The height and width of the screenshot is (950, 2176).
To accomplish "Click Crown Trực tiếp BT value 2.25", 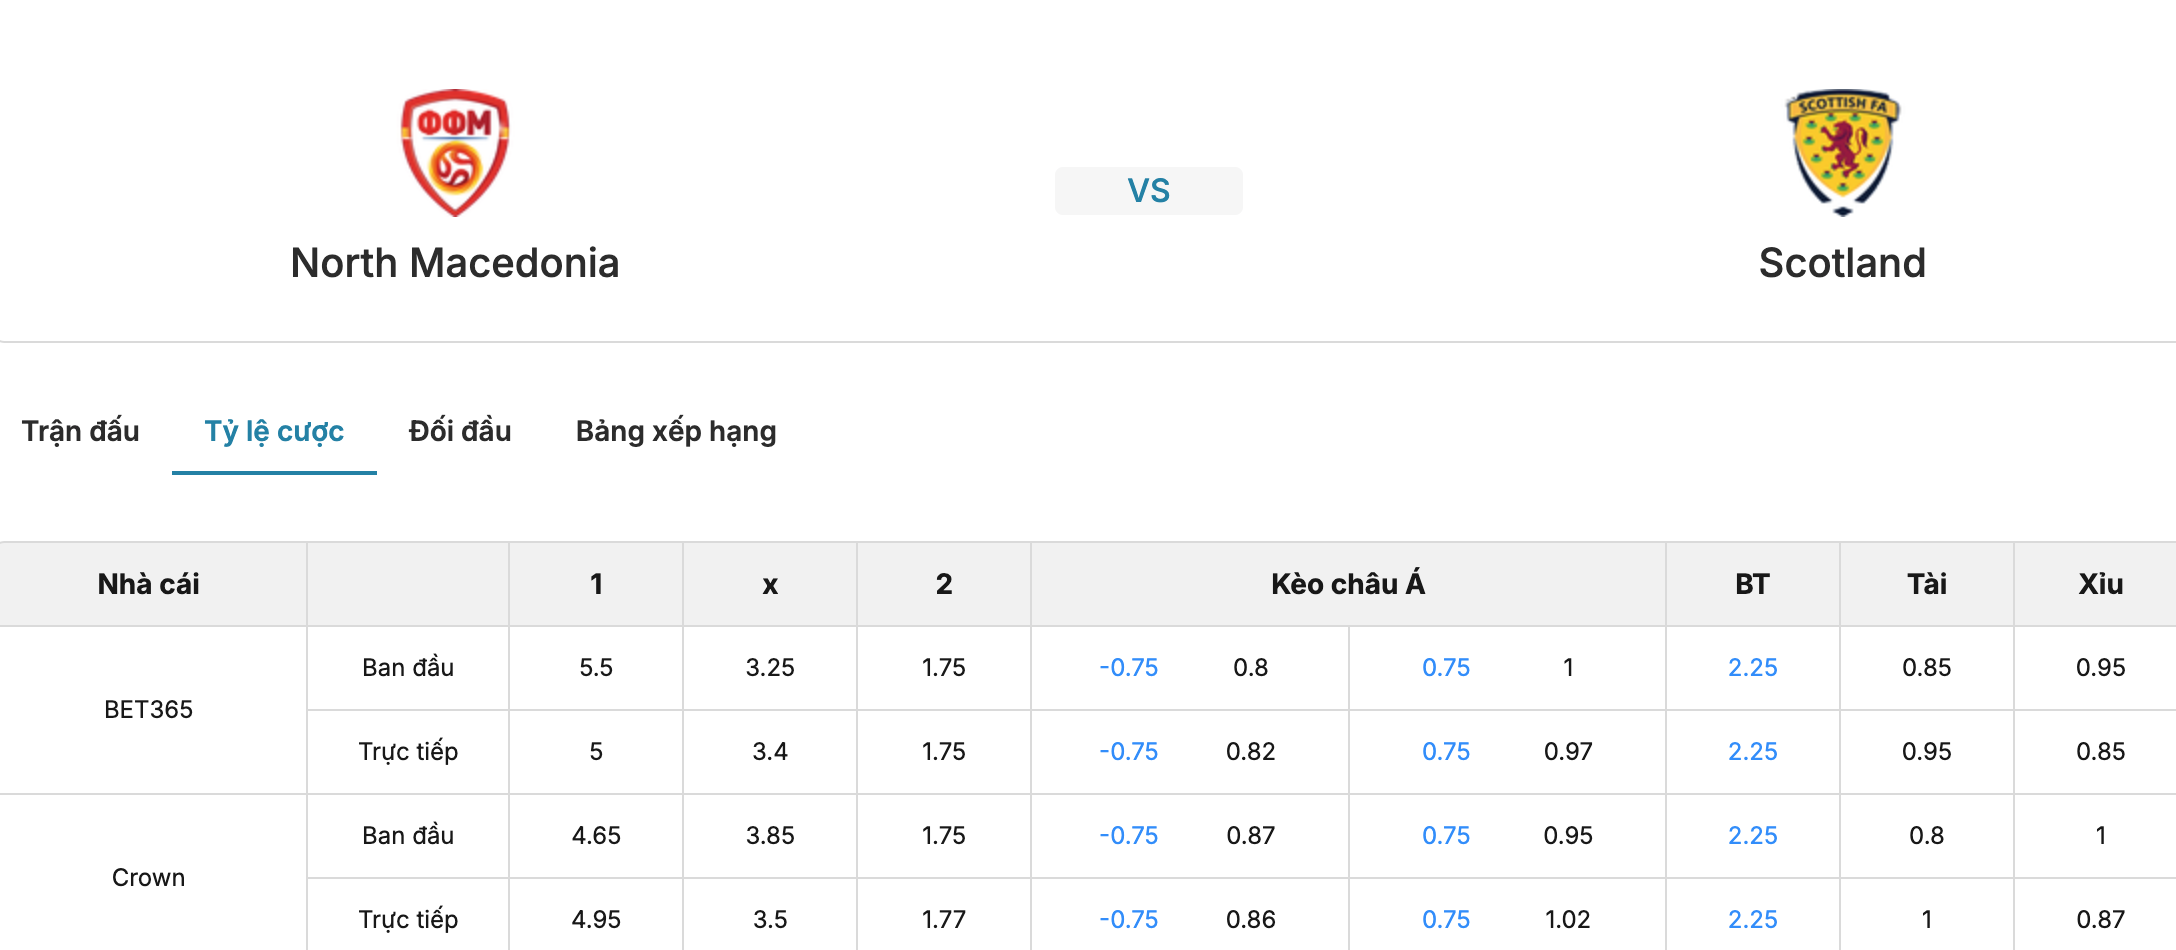I will tap(1753, 919).
